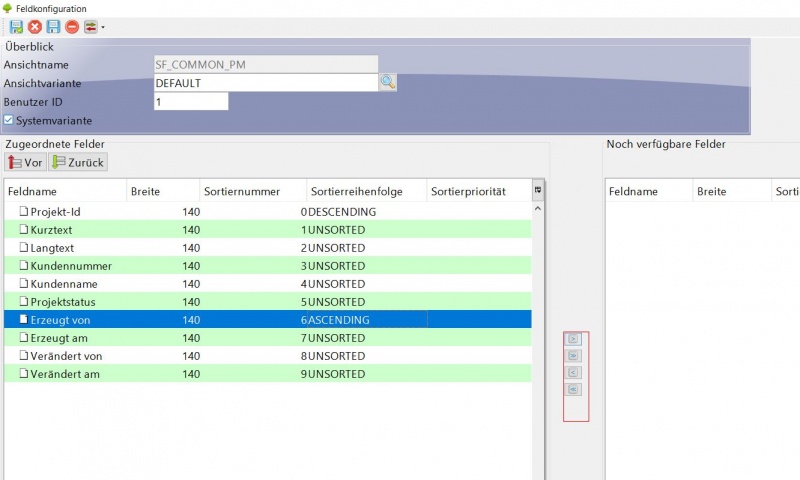The width and height of the screenshot is (800, 480).
Task: Click the red minus delete toolbar icon
Action: point(72,26)
